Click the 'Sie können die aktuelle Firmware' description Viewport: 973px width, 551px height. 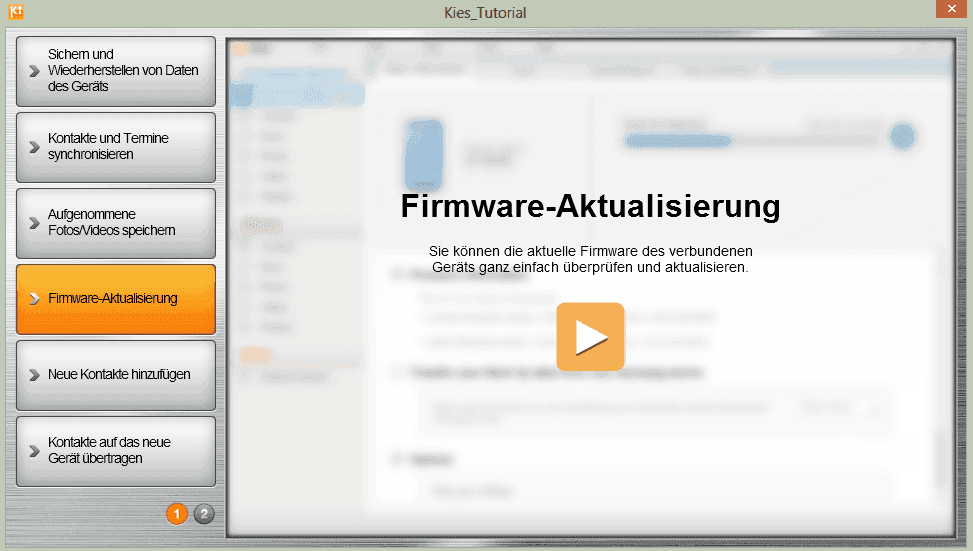(590, 259)
